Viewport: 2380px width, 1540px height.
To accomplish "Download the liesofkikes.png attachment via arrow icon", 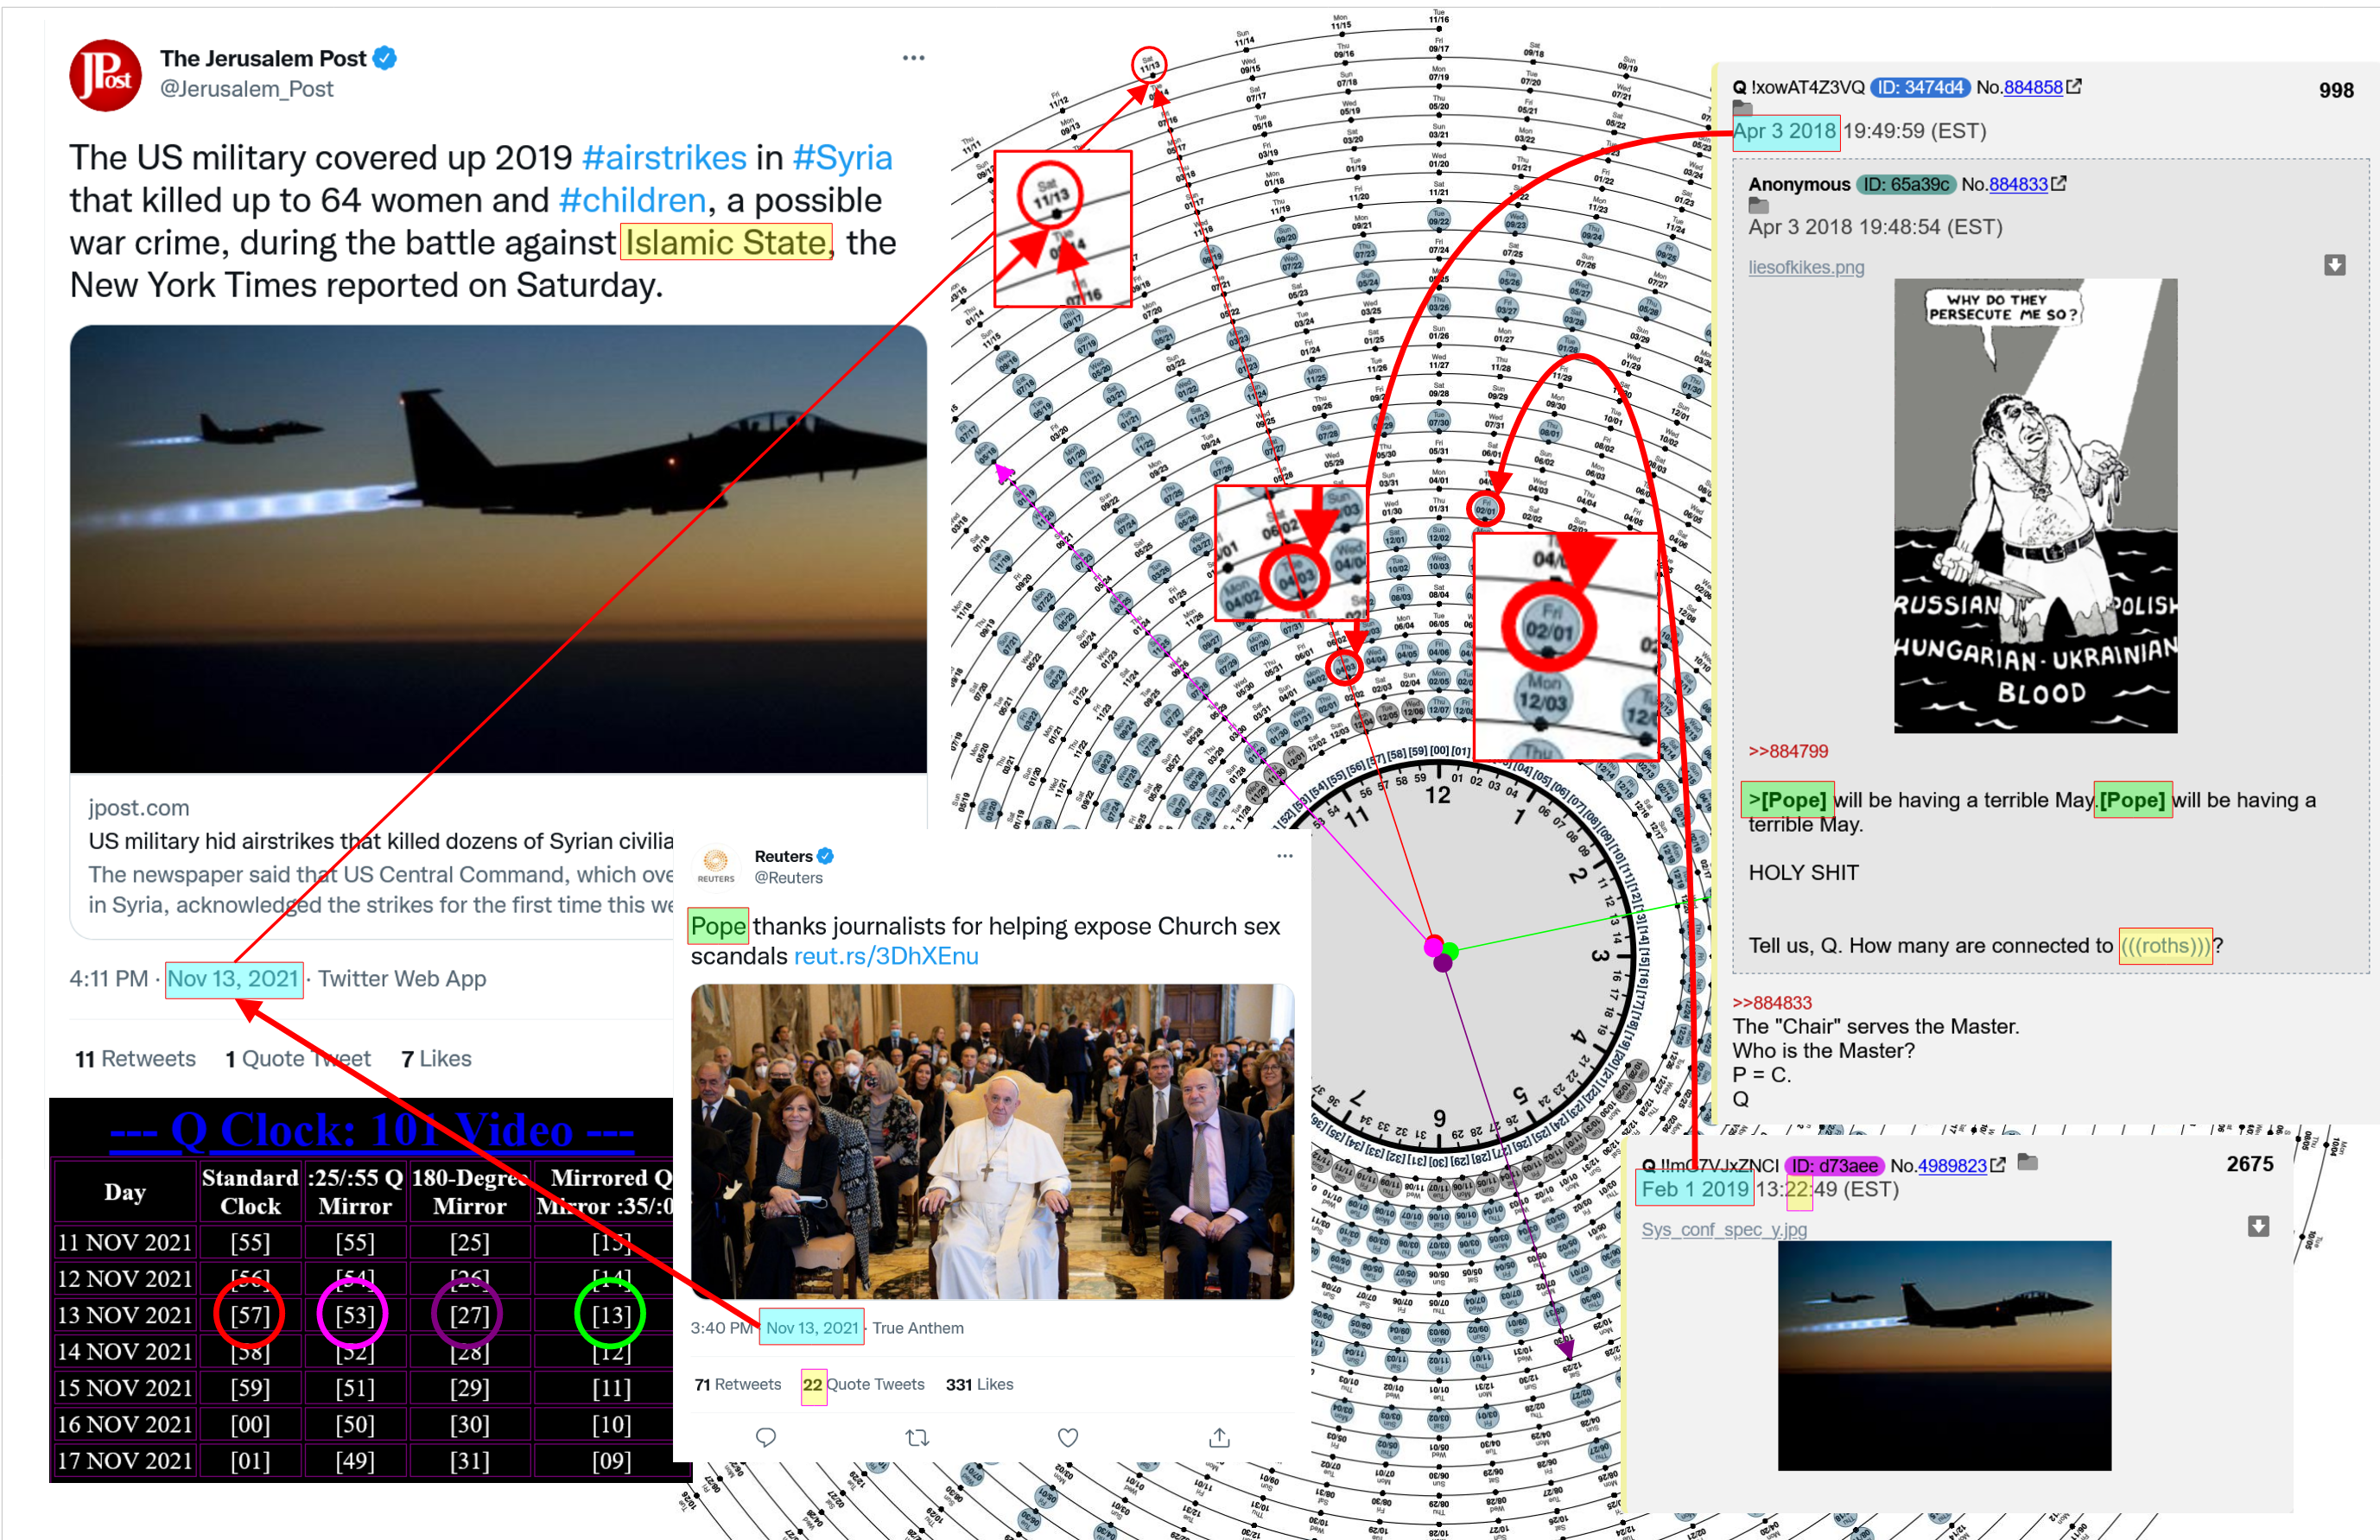I will pos(2335,265).
